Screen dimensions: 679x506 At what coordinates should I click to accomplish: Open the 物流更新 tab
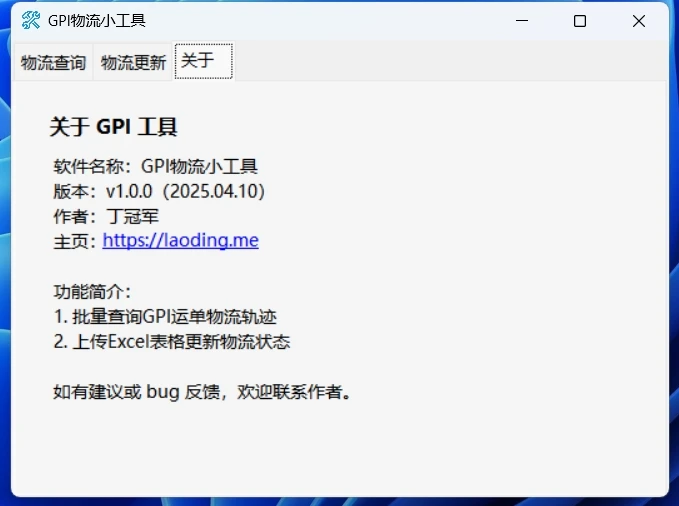133,62
